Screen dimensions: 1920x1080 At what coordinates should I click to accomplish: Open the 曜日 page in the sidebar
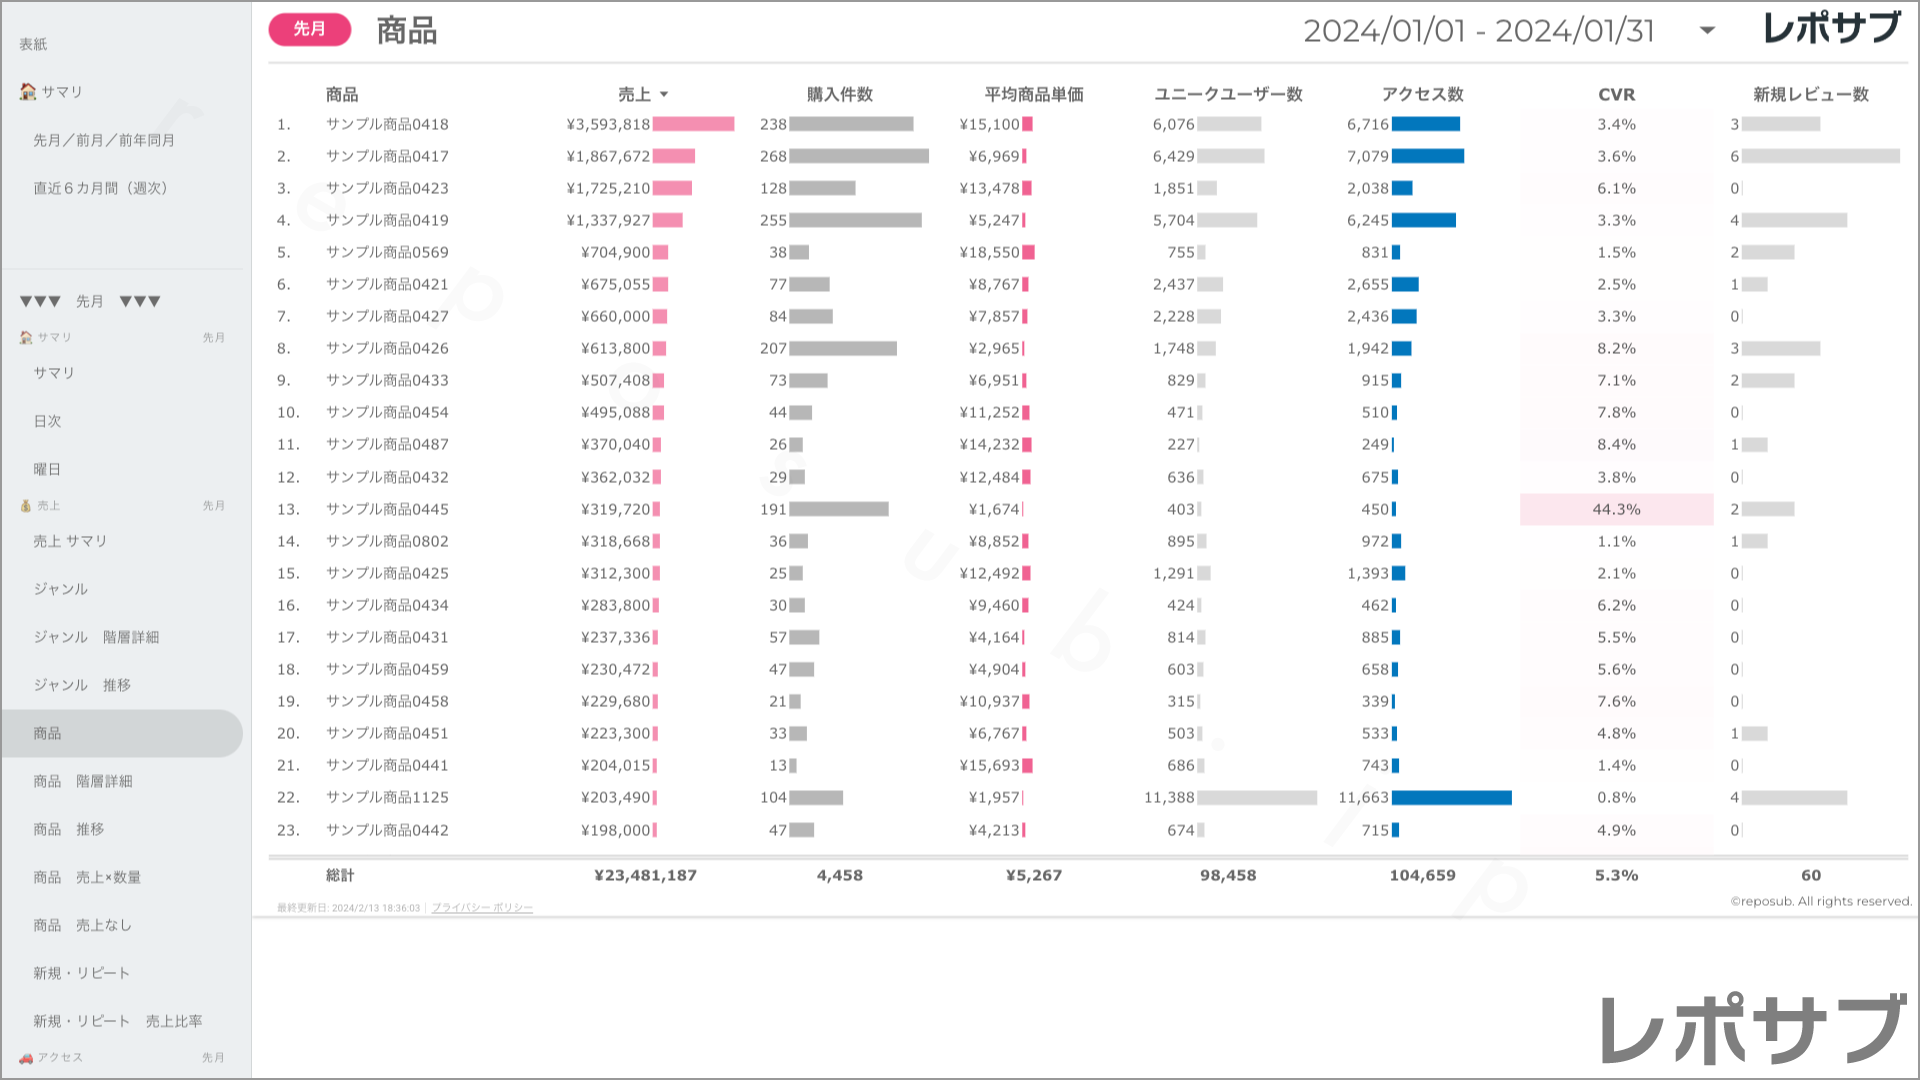tap(47, 469)
